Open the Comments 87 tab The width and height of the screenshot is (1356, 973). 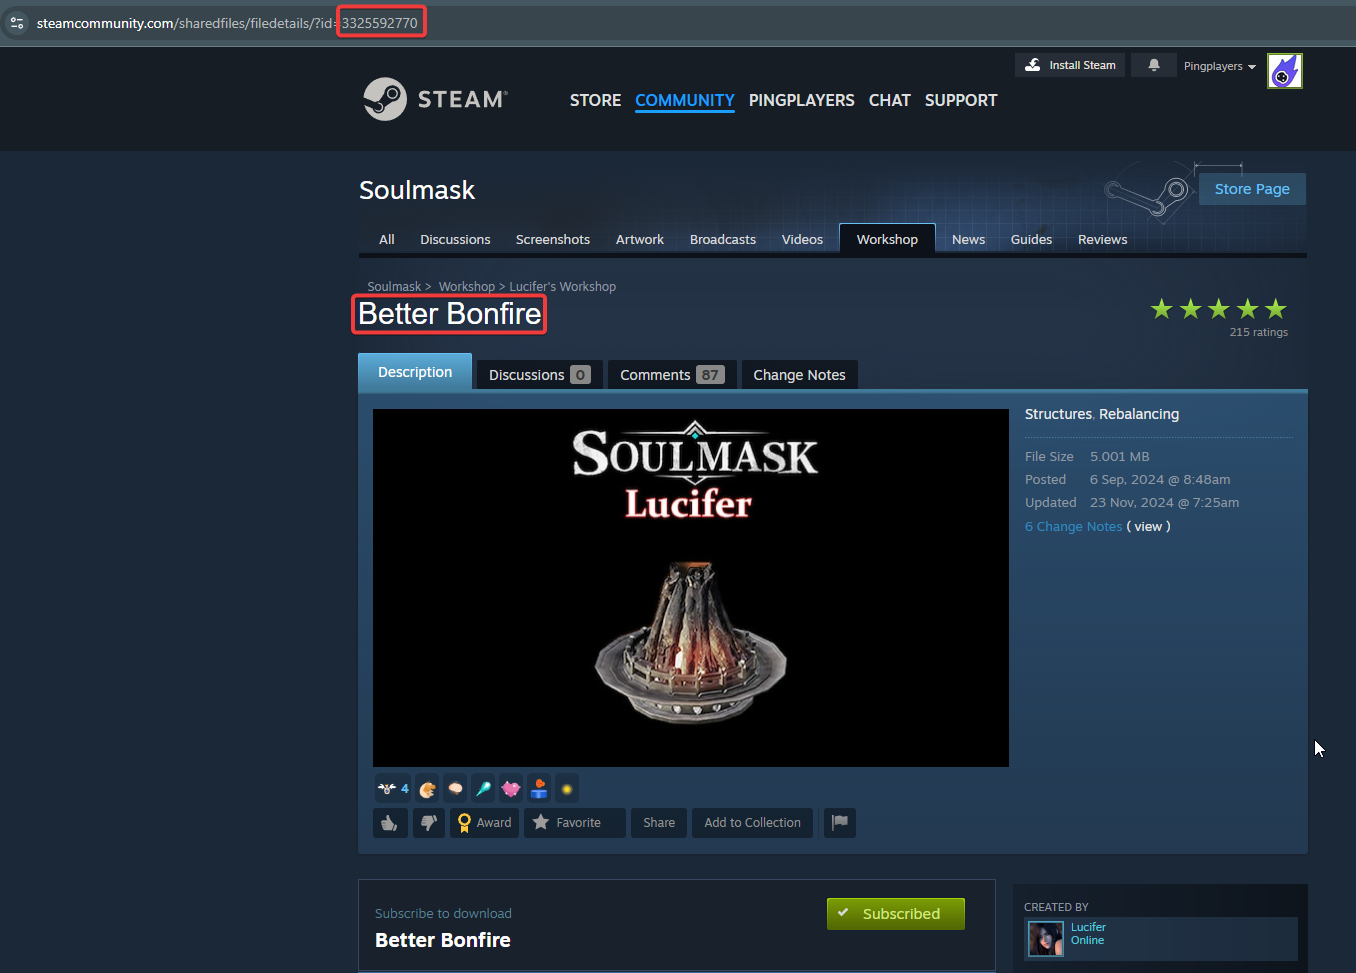[x=672, y=375]
